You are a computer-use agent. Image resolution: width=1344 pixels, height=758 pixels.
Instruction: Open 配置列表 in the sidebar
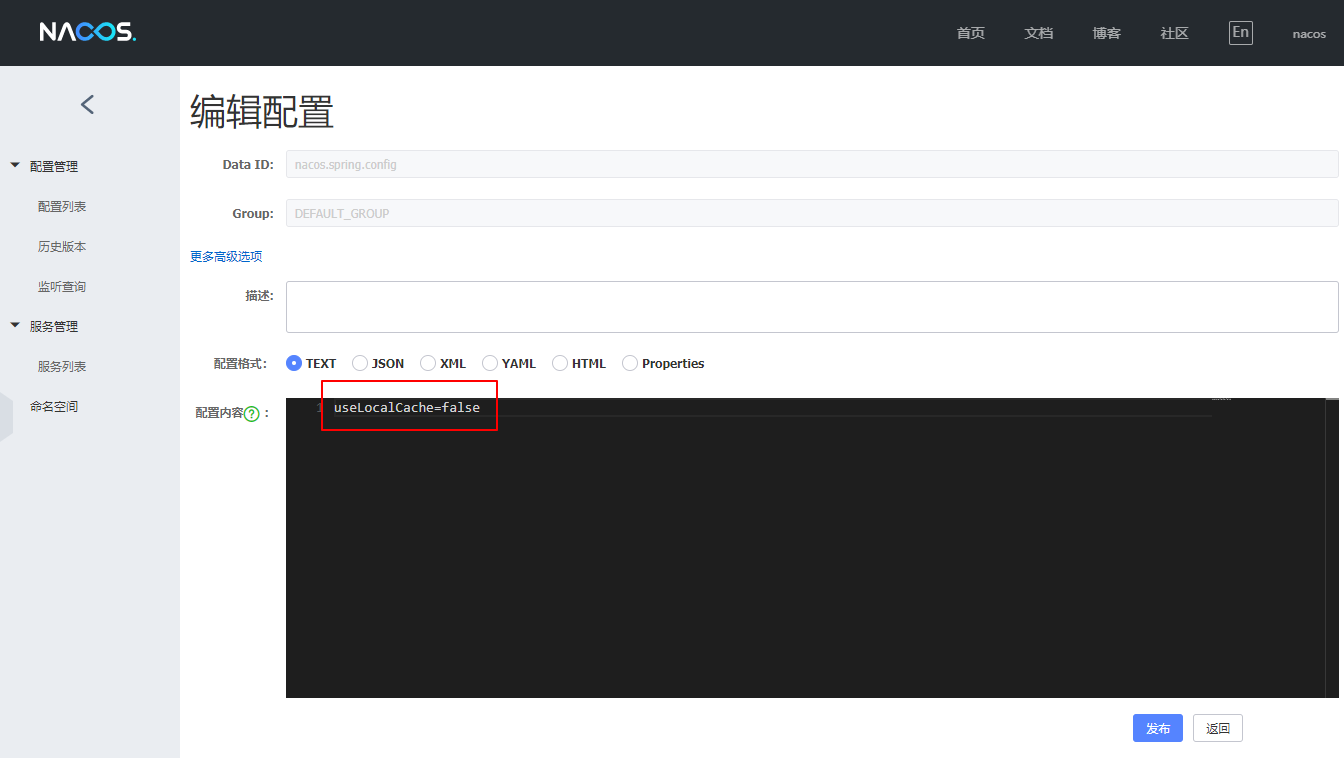coord(62,206)
